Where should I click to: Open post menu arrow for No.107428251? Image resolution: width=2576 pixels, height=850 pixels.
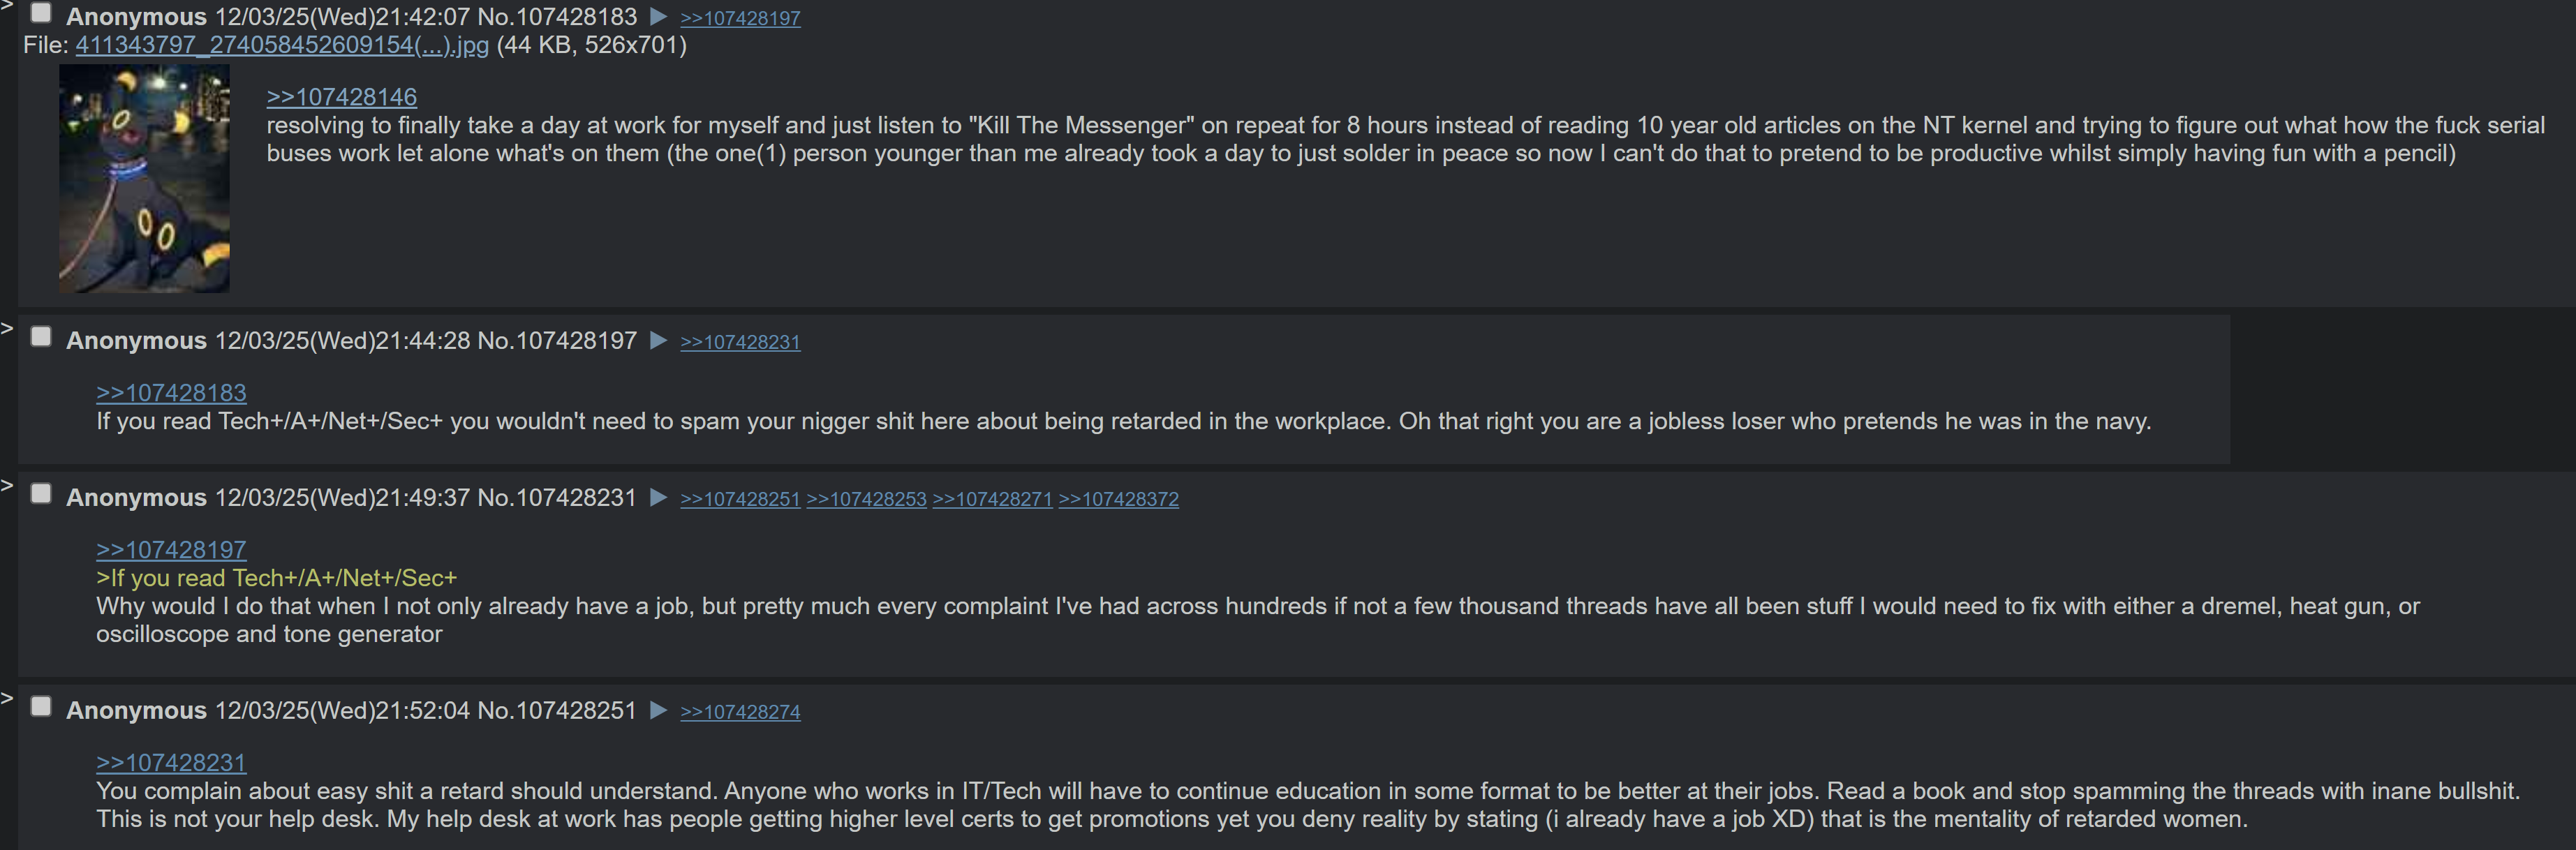click(x=658, y=711)
